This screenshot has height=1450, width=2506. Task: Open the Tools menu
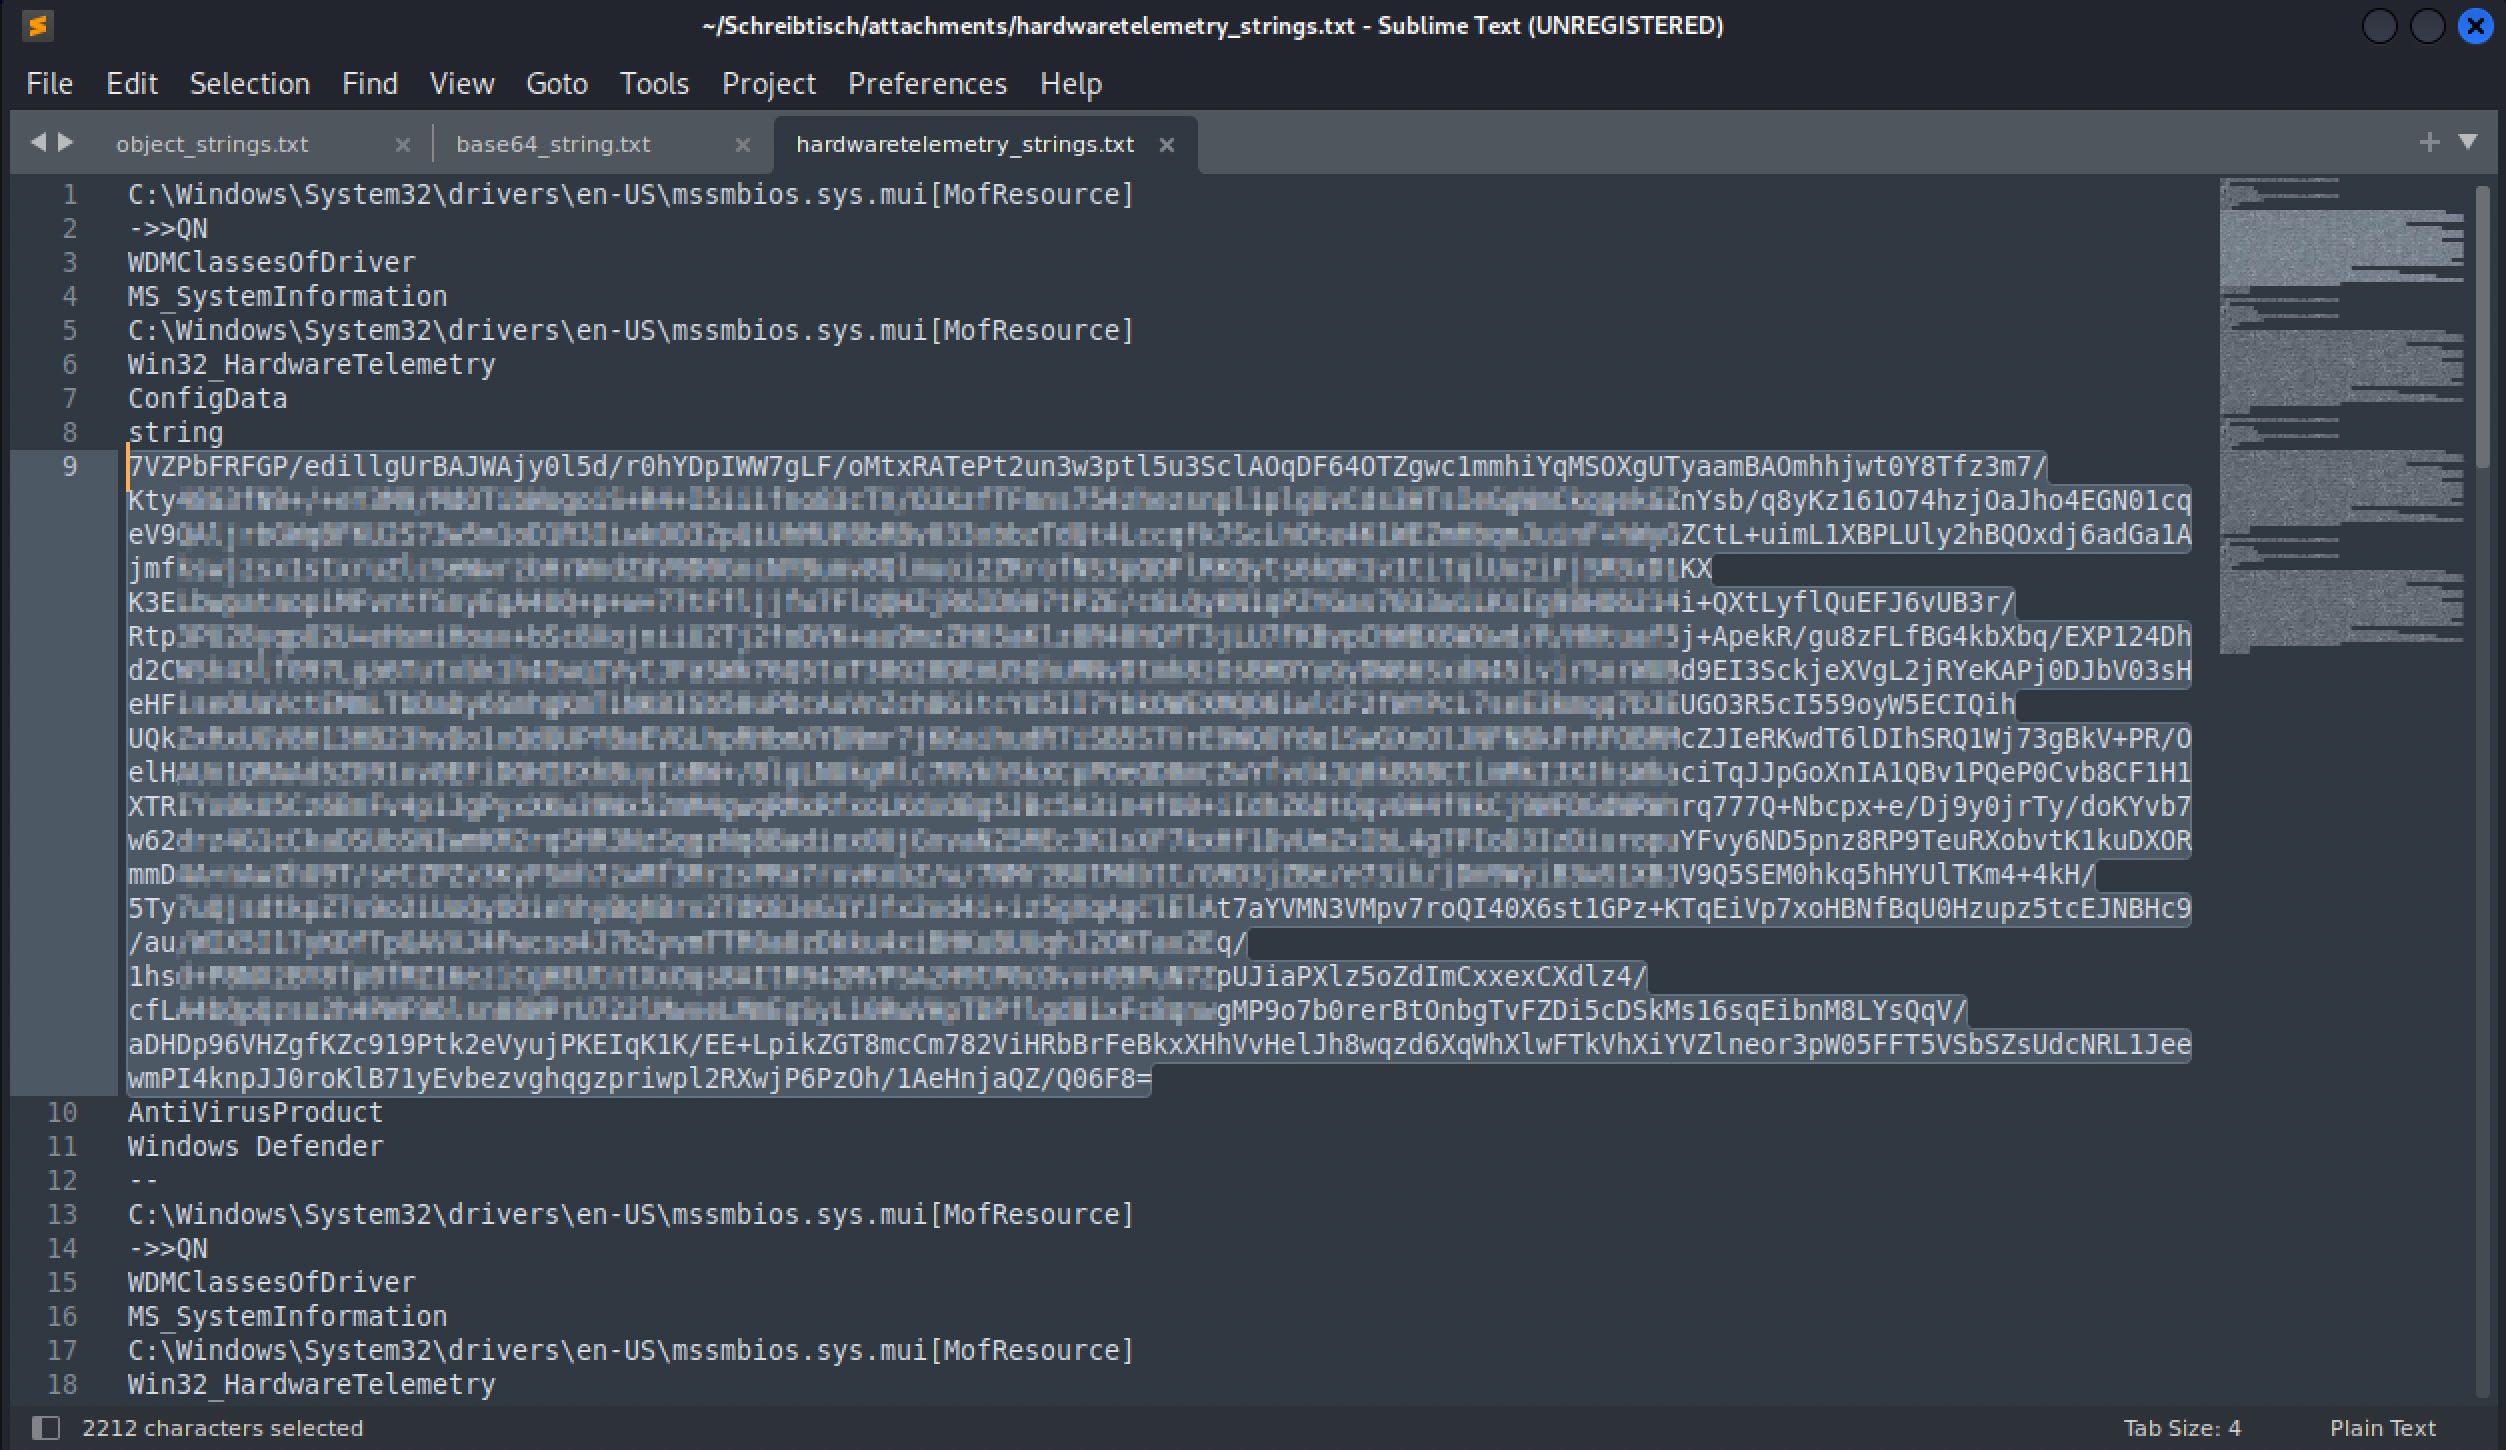point(654,84)
